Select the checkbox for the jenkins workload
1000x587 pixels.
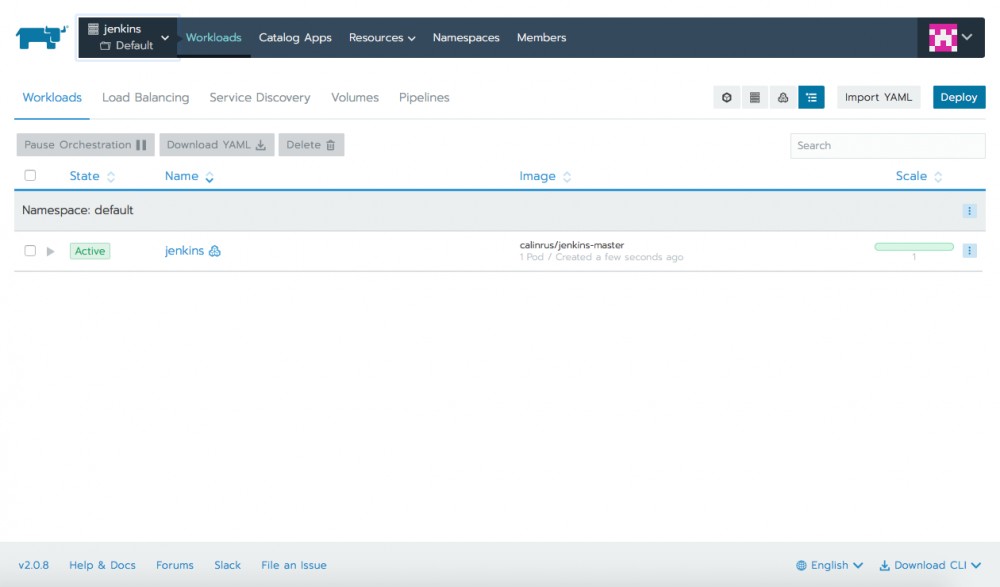click(x=30, y=250)
